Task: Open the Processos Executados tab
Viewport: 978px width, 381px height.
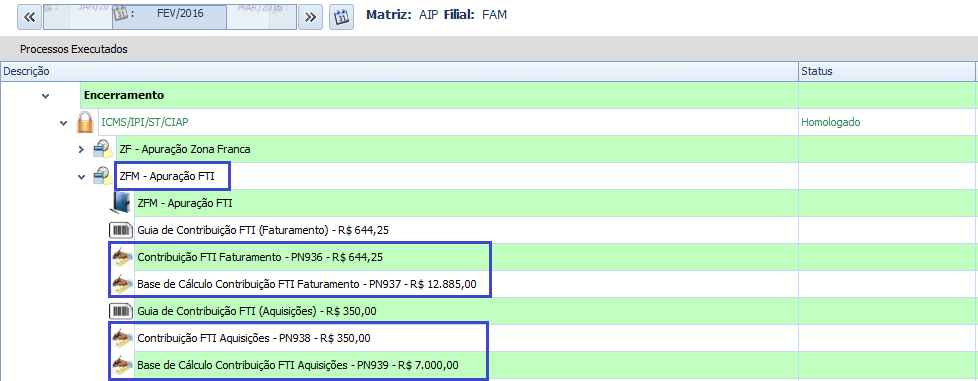Action: coord(74,49)
